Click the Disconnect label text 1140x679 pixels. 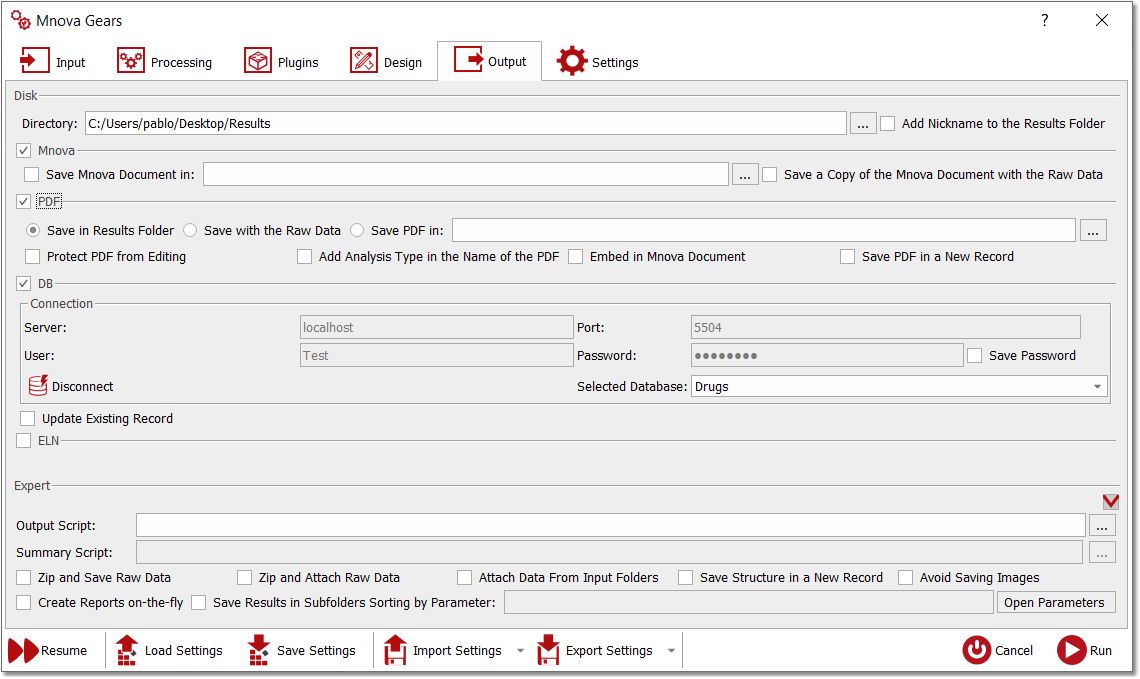(x=82, y=387)
